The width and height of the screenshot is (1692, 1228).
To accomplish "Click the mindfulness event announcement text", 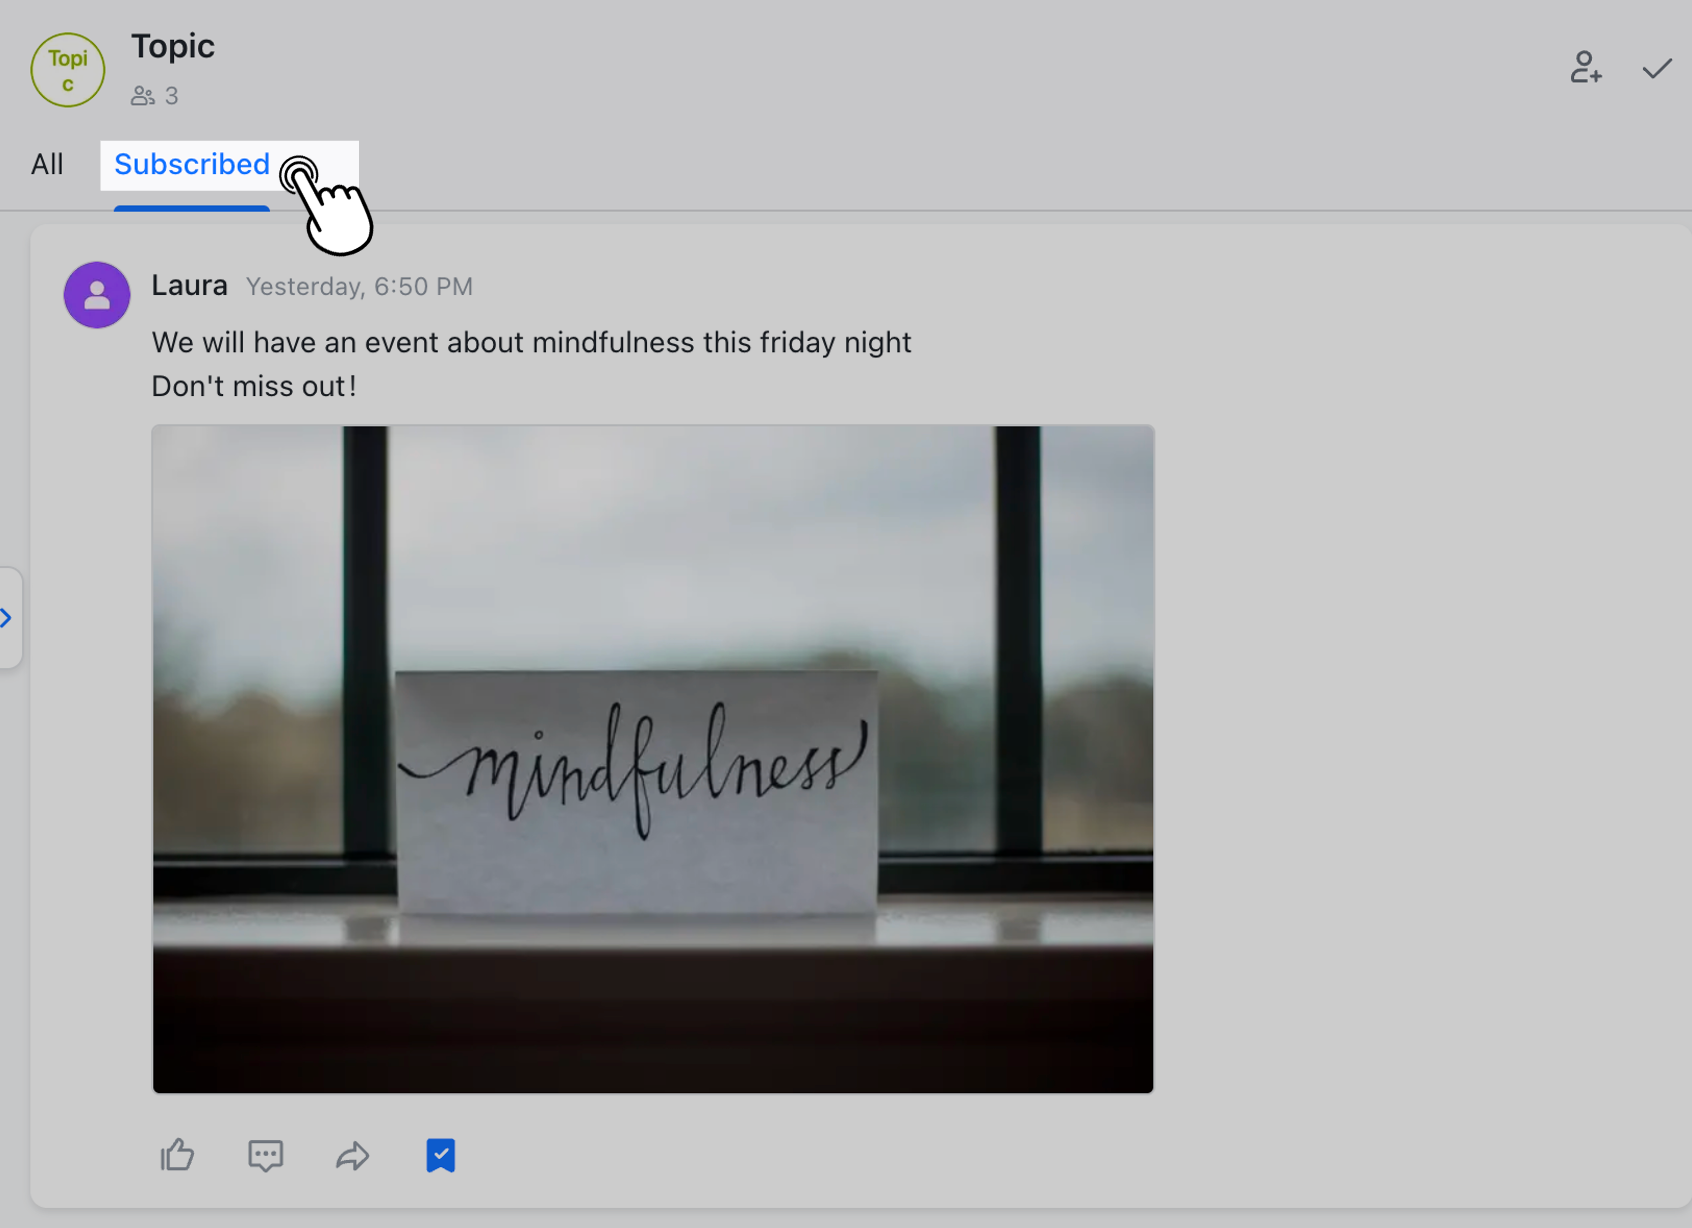I will click(531, 342).
